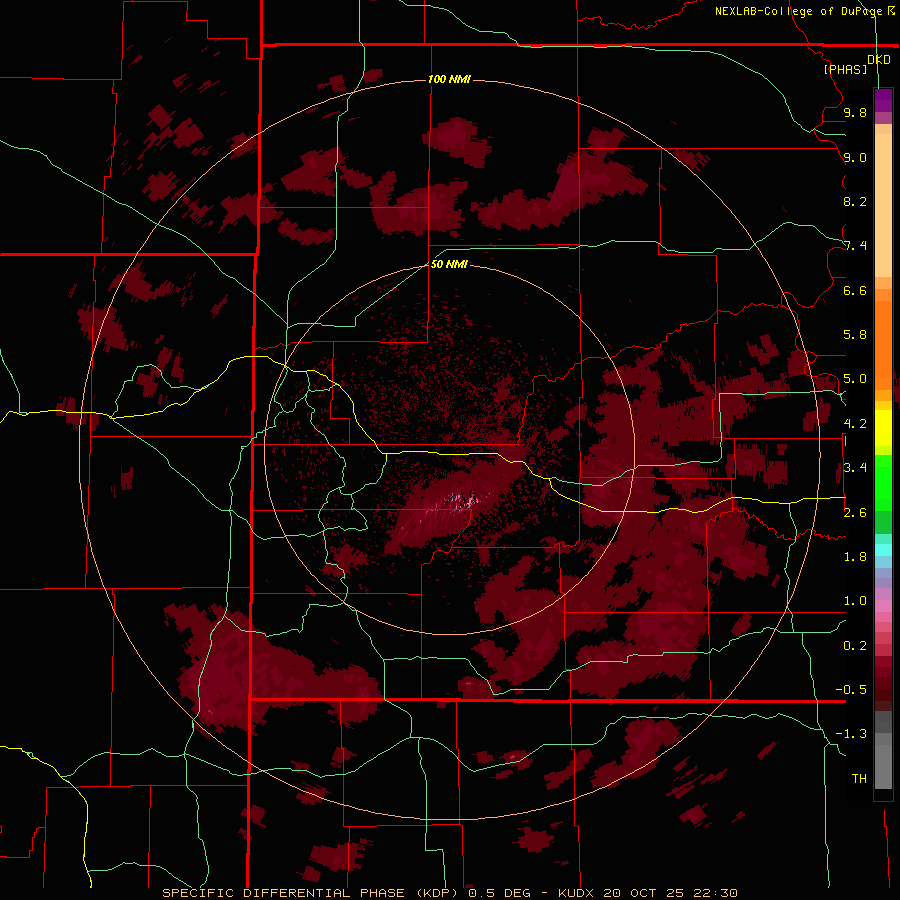This screenshot has height=900, width=900.
Task: Click the -0.5 color scale value
Action: pyautogui.click(x=851, y=690)
